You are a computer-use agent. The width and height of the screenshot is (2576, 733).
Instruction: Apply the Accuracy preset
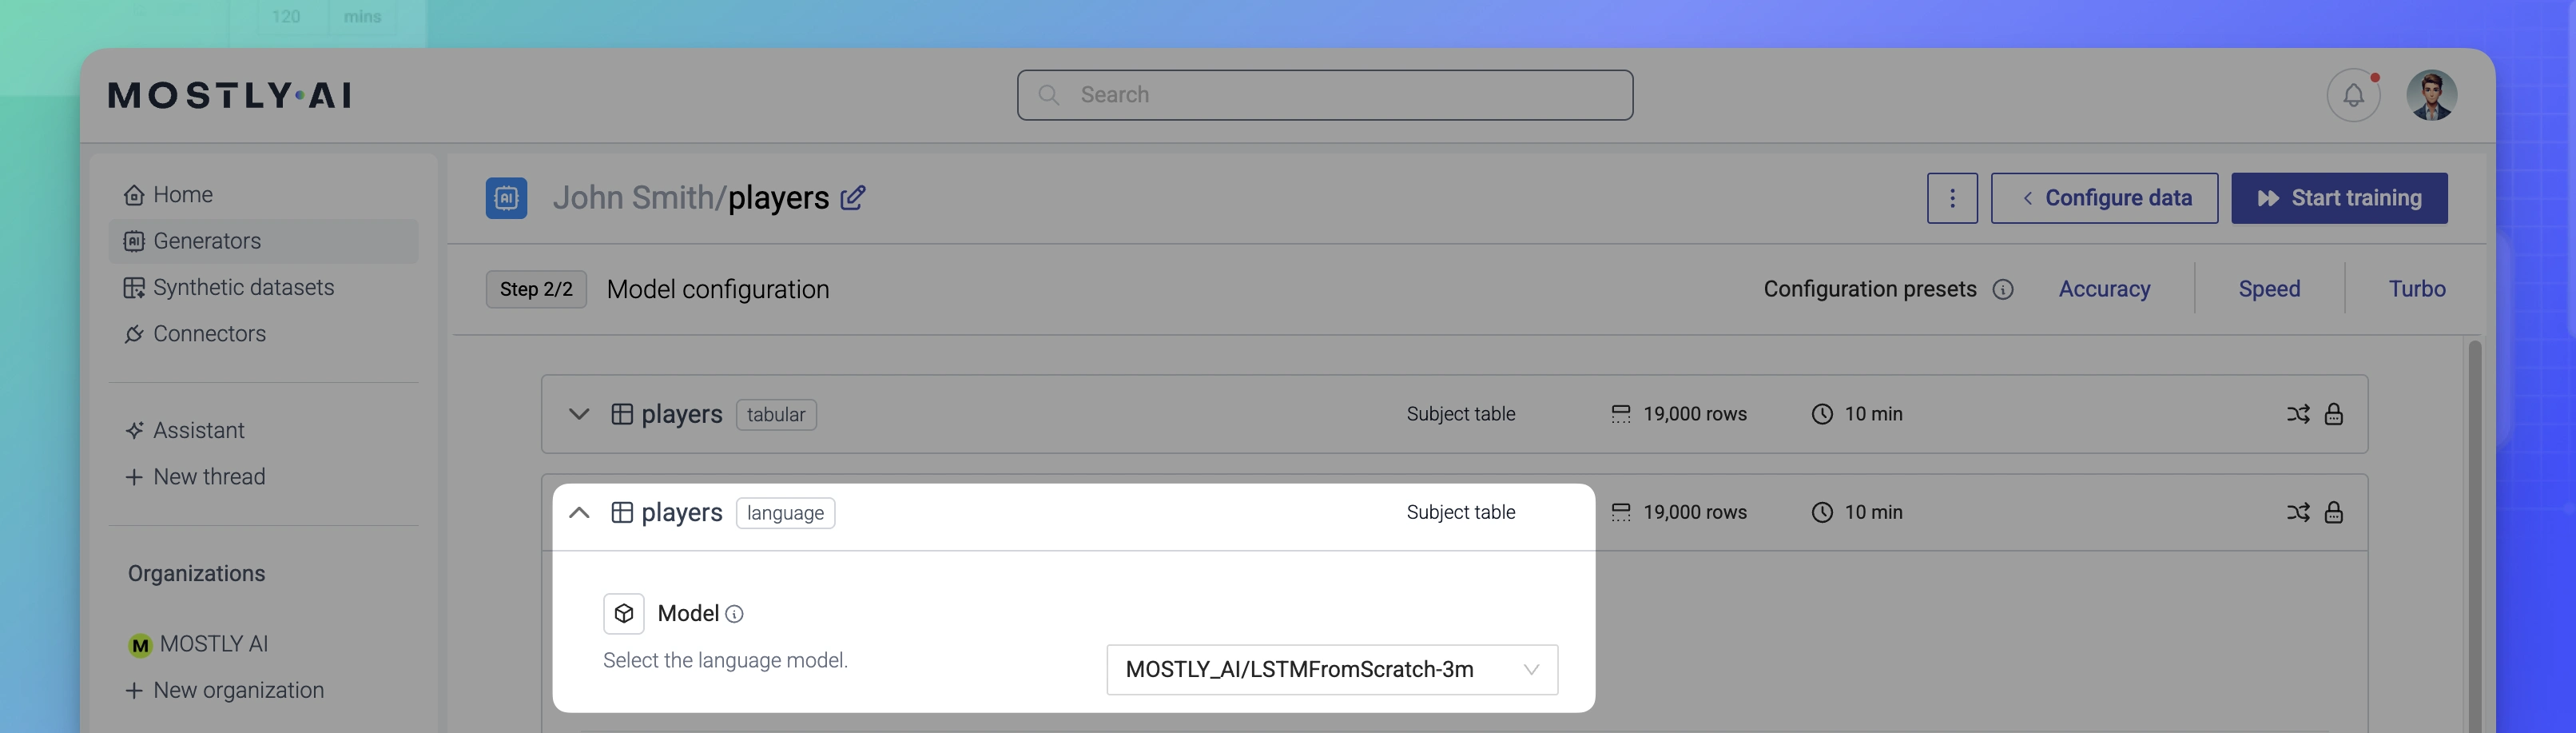coord(2104,289)
